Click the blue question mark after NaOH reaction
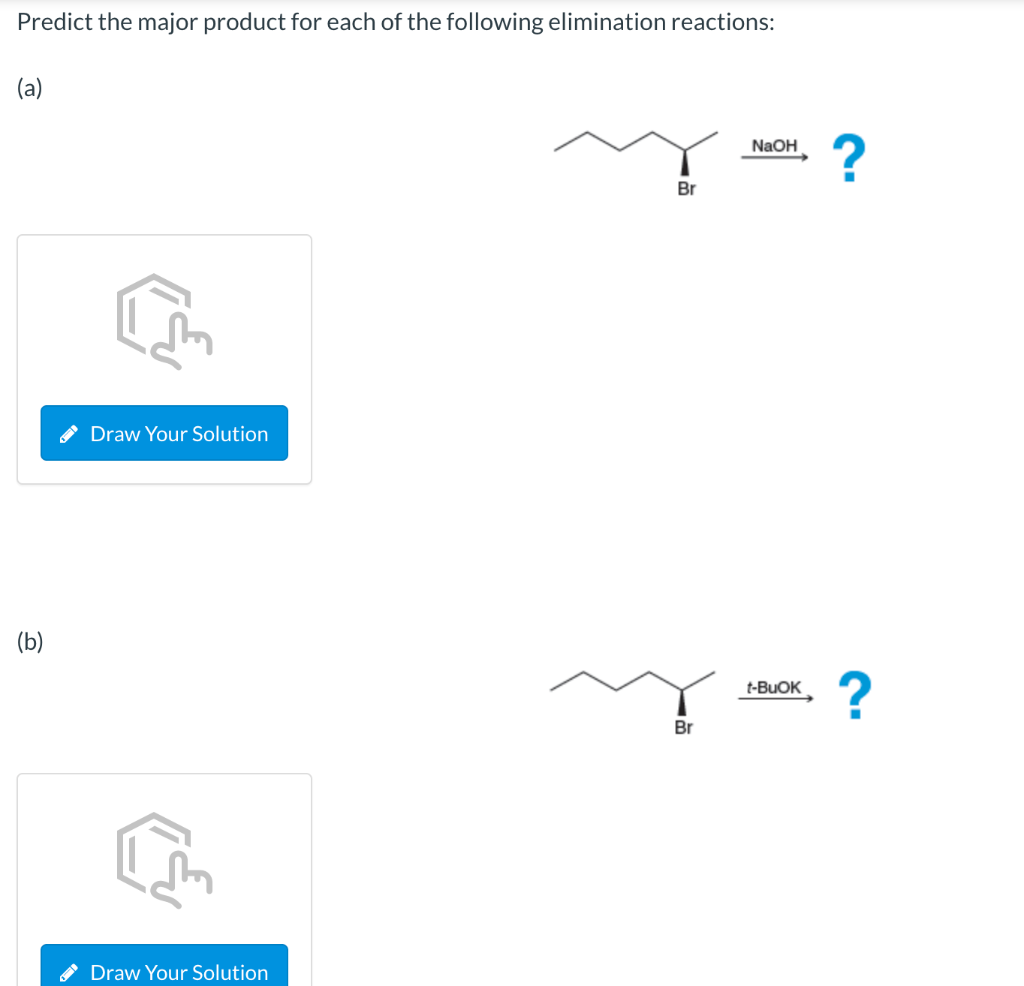Screen dimensions: 1024x986 point(849,156)
